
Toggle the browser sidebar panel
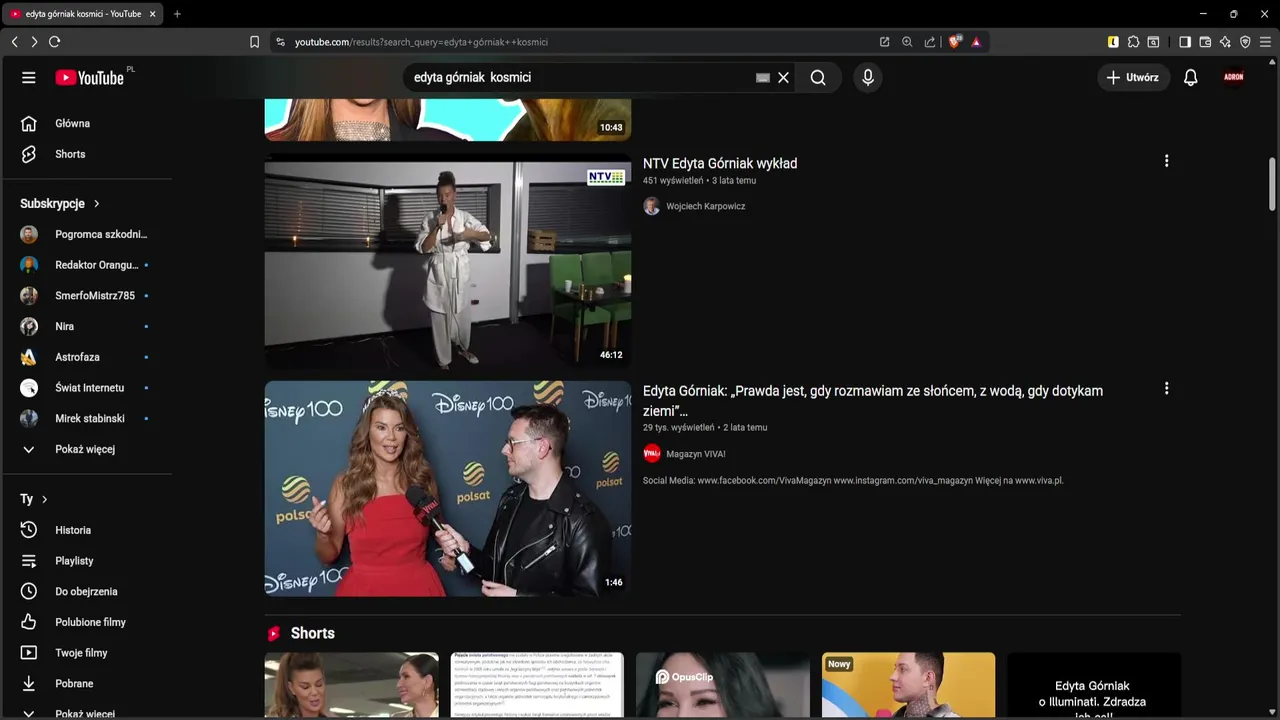1185,42
